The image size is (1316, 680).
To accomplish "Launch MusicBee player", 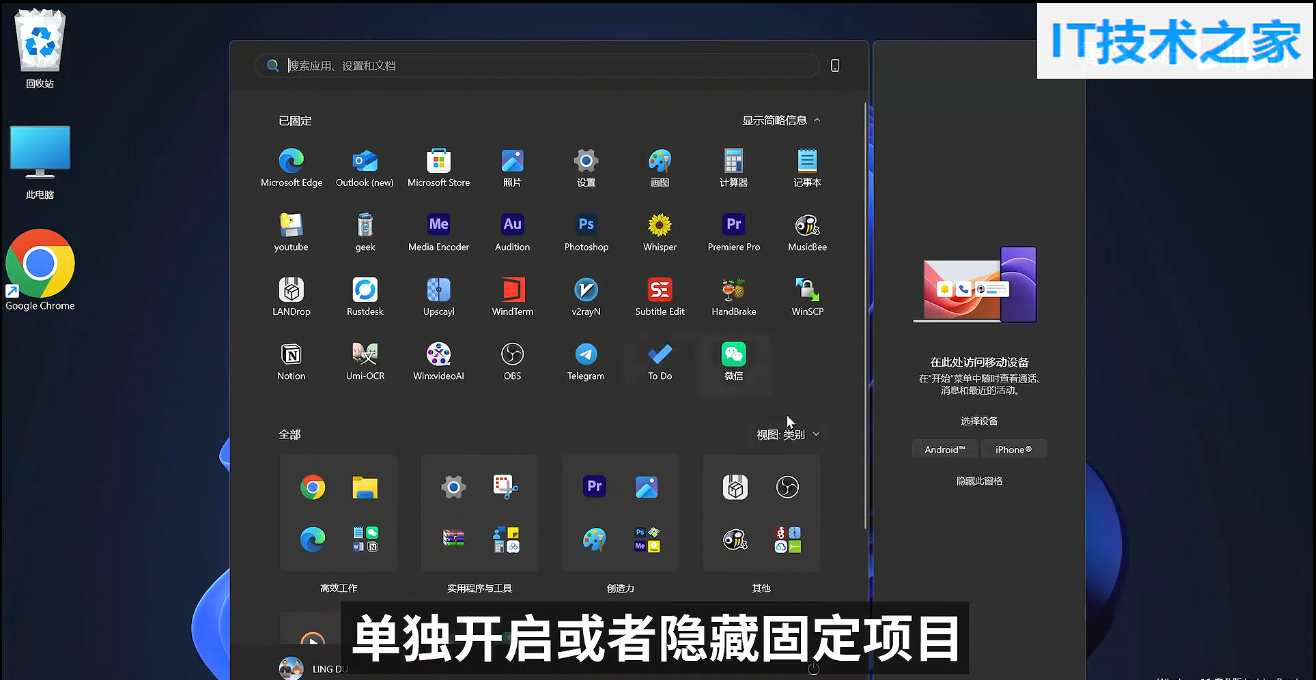I will (x=807, y=232).
